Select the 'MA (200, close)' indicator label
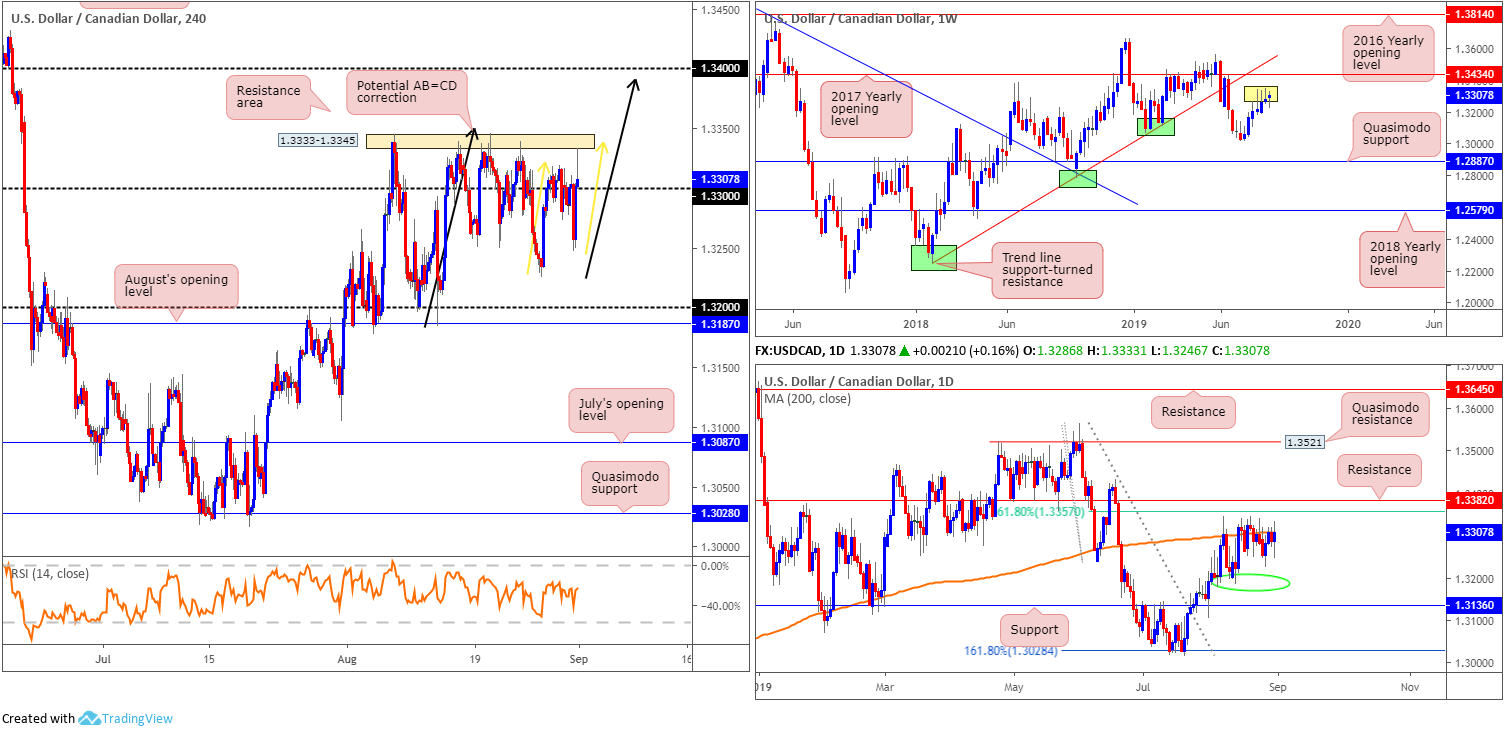1505x730 pixels. click(810, 399)
